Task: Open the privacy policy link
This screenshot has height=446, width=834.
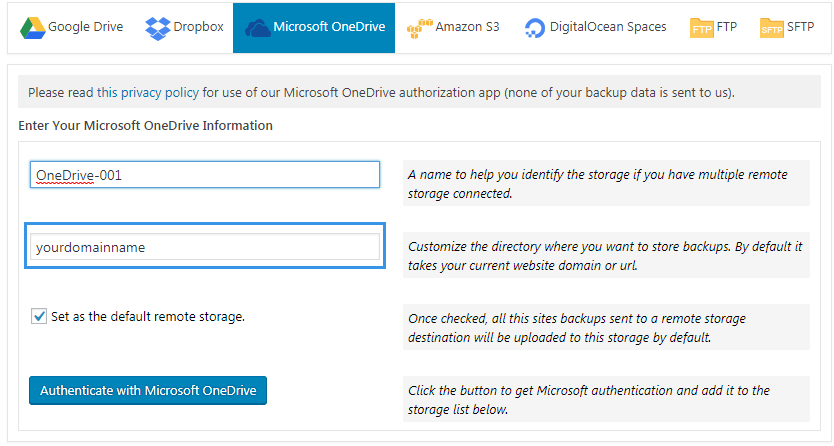Action: coord(148,92)
